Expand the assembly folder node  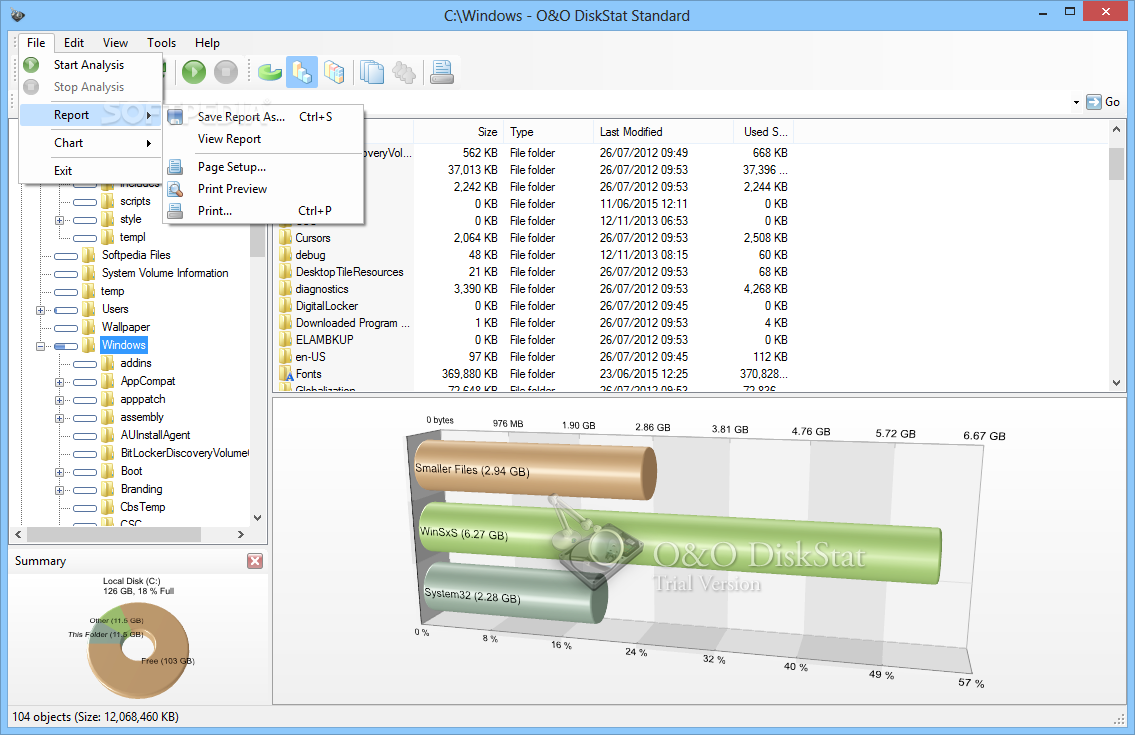(59, 419)
